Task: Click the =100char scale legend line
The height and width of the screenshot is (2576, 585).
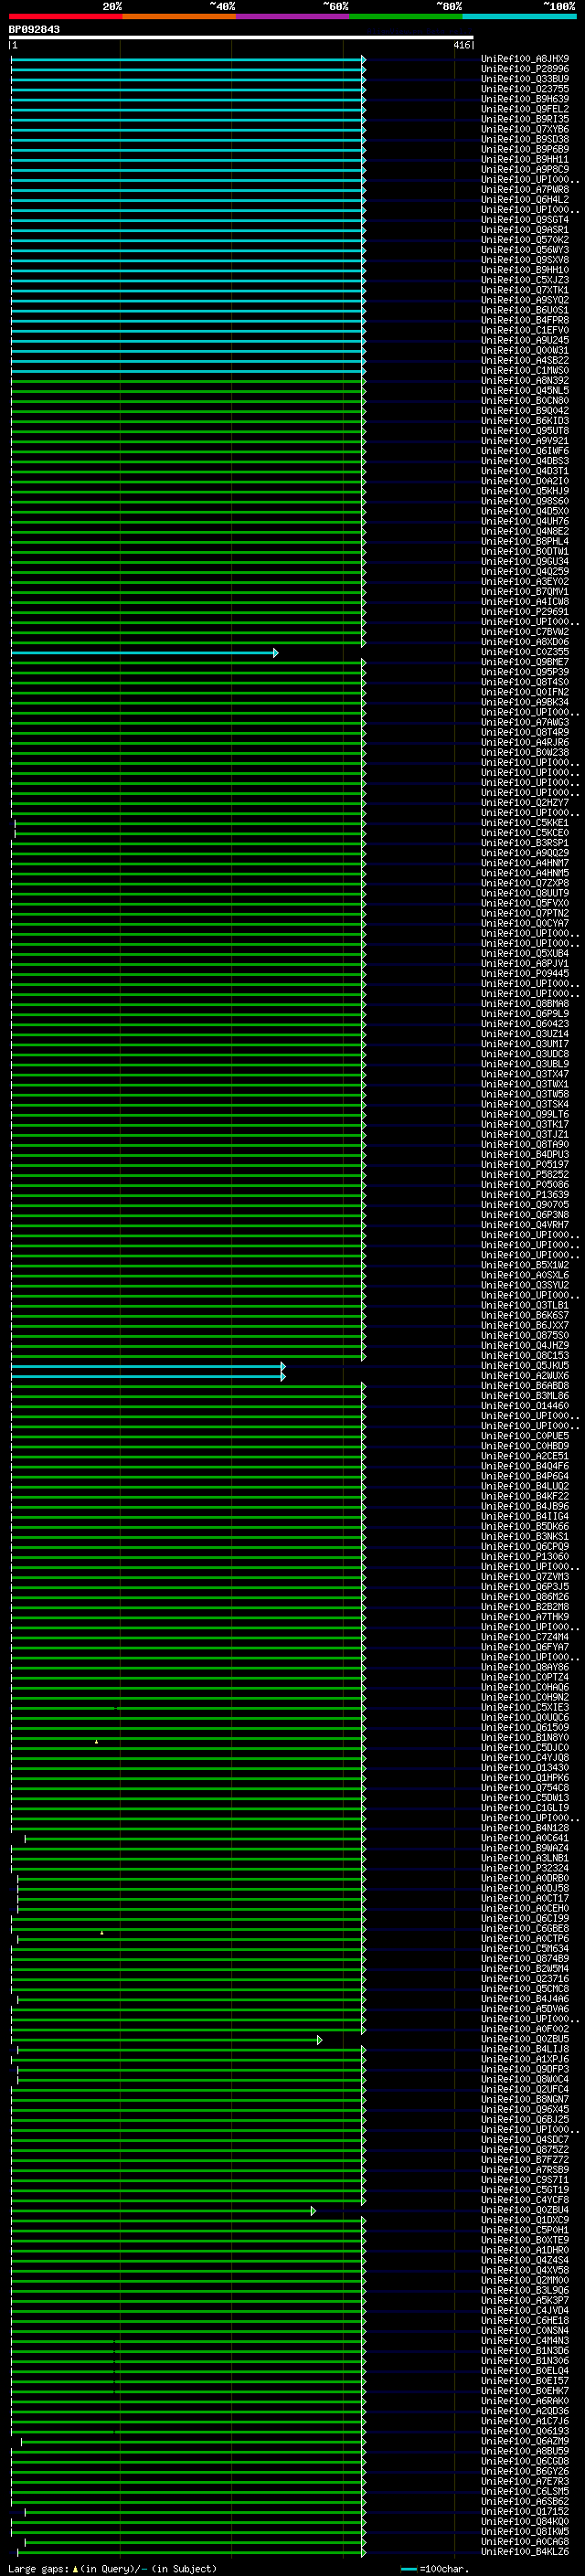Action: [x=408, y=2569]
